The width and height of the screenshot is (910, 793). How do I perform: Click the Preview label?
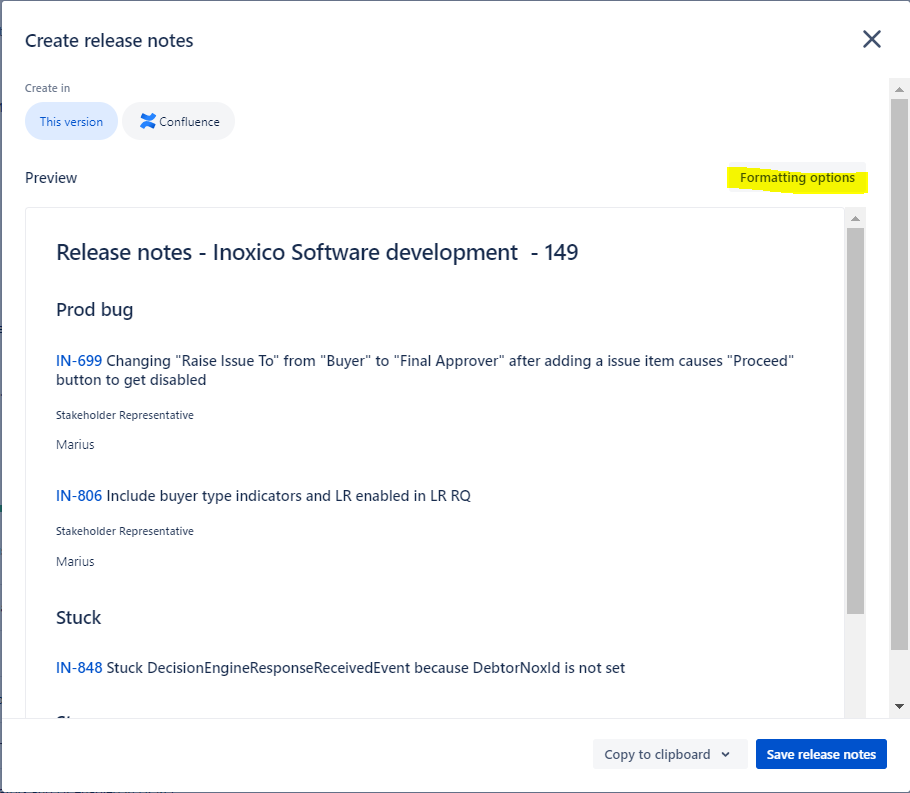point(51,178)
